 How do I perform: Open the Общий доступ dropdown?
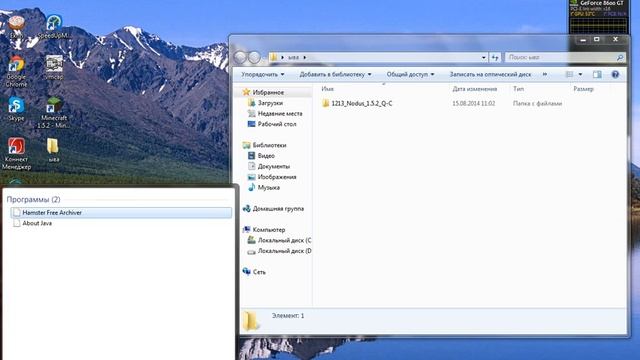click(x=410, y=74)
